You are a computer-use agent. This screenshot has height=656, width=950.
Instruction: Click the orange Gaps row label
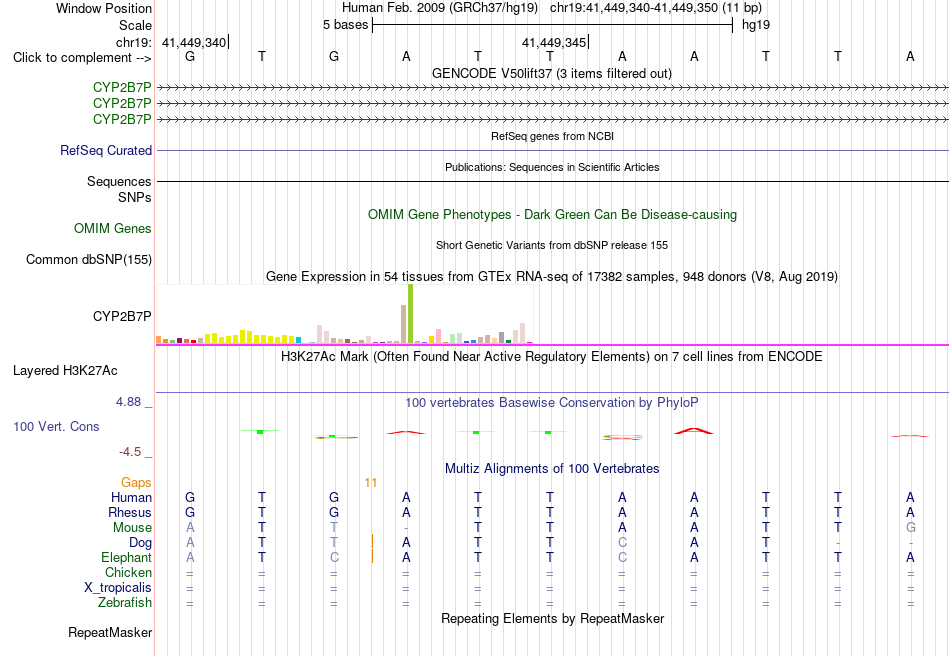136,482
